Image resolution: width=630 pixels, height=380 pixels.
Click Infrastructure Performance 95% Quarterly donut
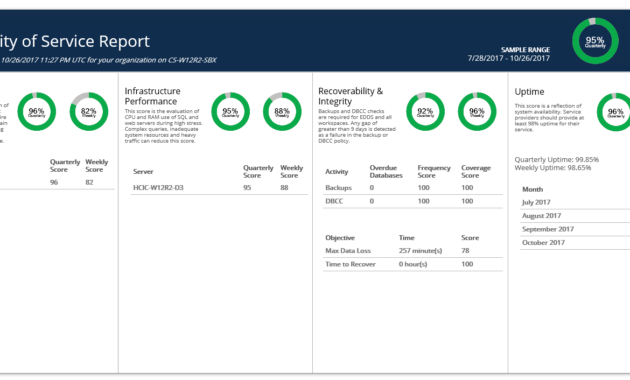click(x=230, y=112)
